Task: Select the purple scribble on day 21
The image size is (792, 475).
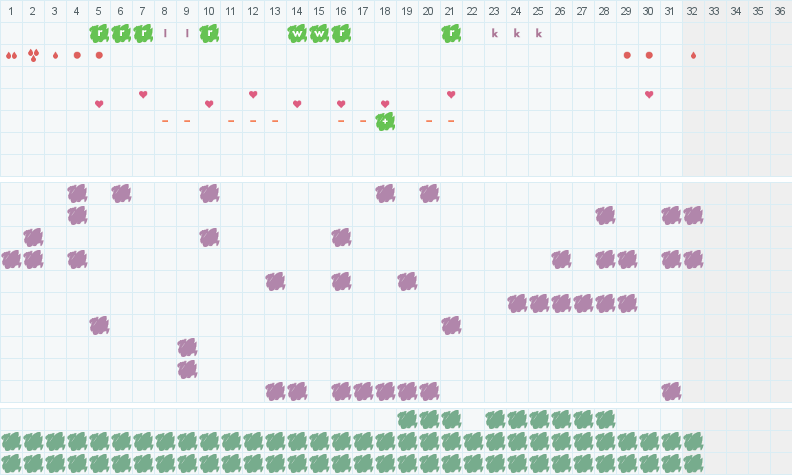Action: click(x=451, y=325)
